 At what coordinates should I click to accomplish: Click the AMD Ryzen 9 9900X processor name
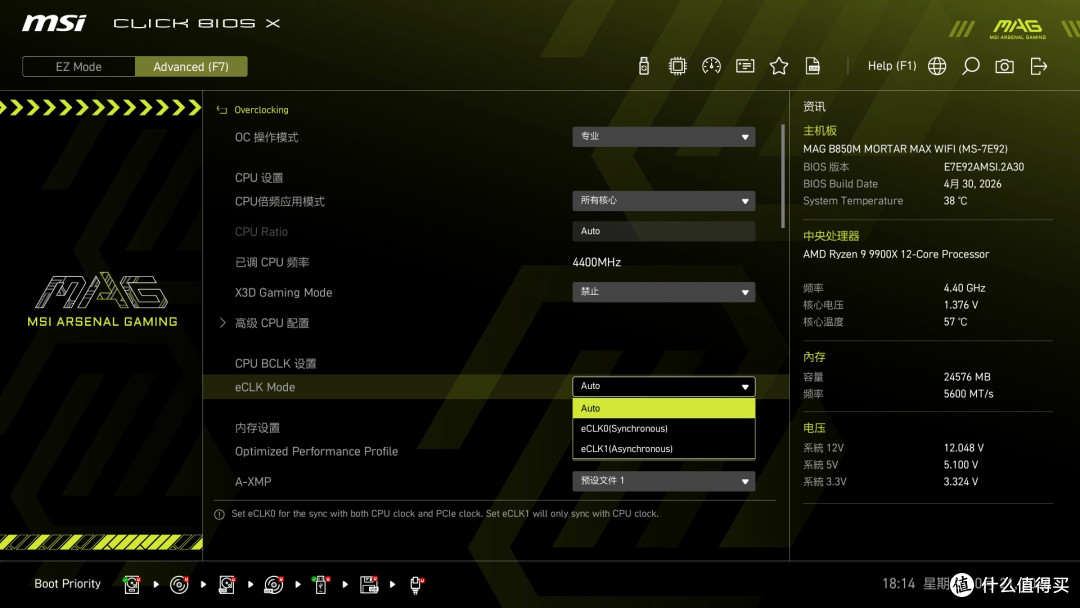[x=896, y=254]
